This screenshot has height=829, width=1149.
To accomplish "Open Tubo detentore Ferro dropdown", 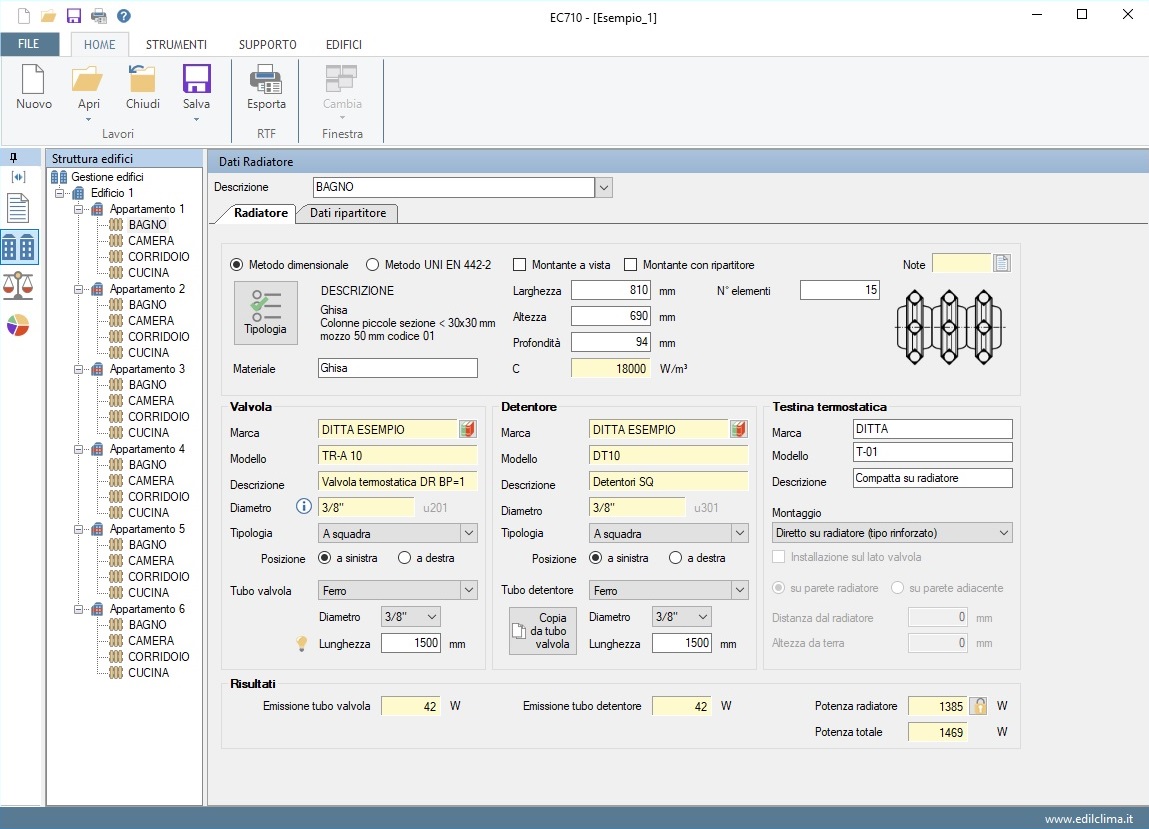I will coord(740,590).
